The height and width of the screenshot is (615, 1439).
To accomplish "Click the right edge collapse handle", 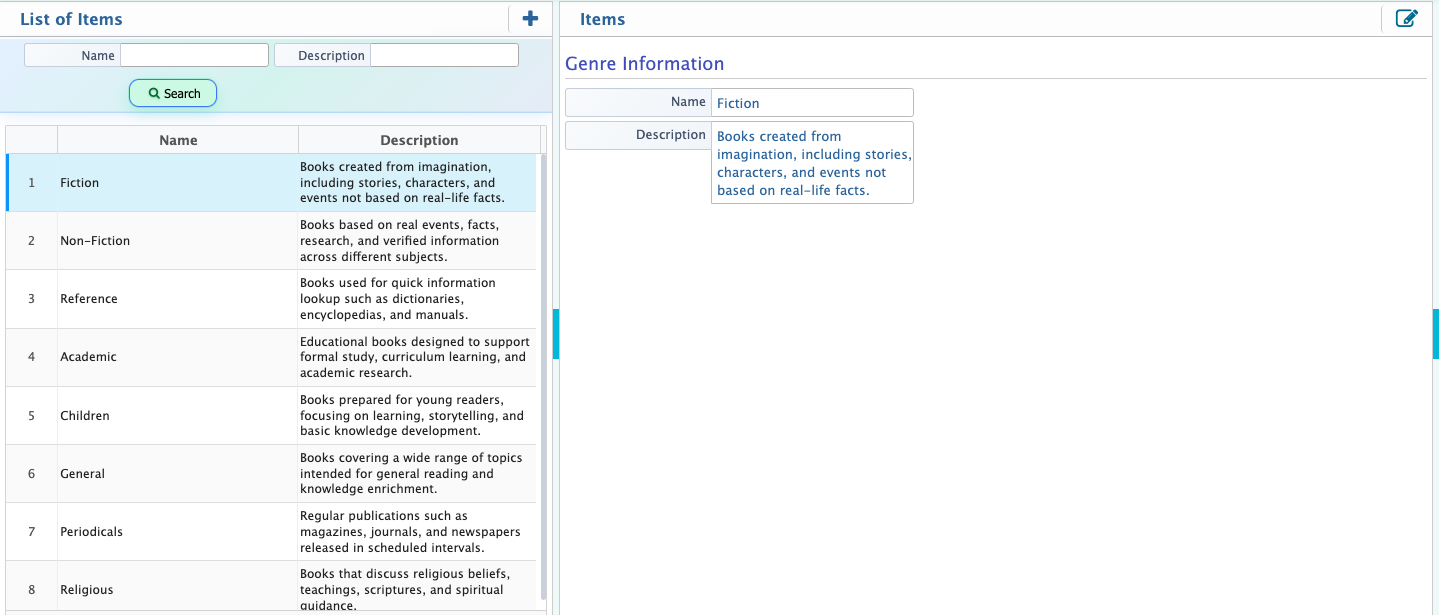I will (x=1435, y=334).
